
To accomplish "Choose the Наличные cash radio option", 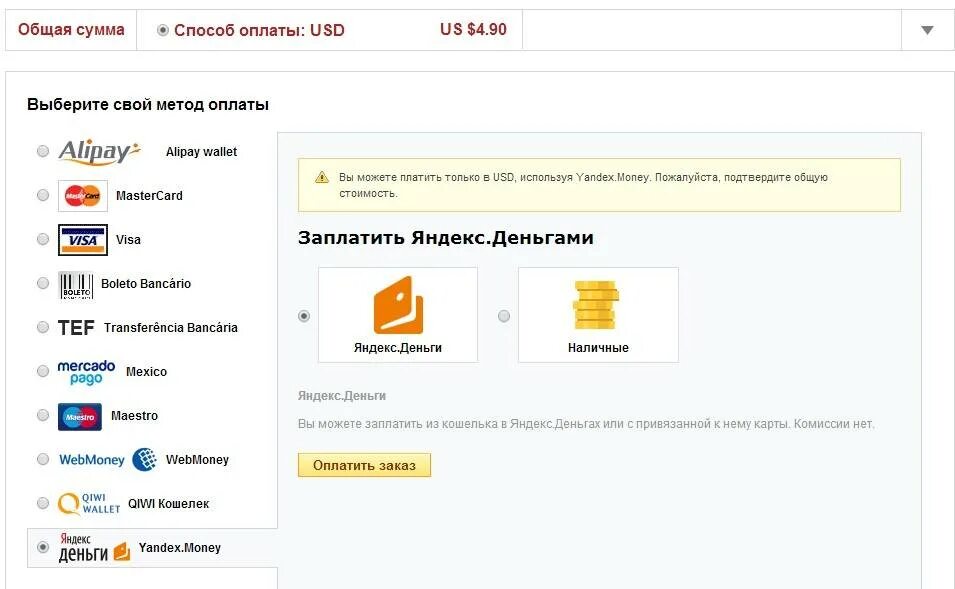I will pos(504,316).
